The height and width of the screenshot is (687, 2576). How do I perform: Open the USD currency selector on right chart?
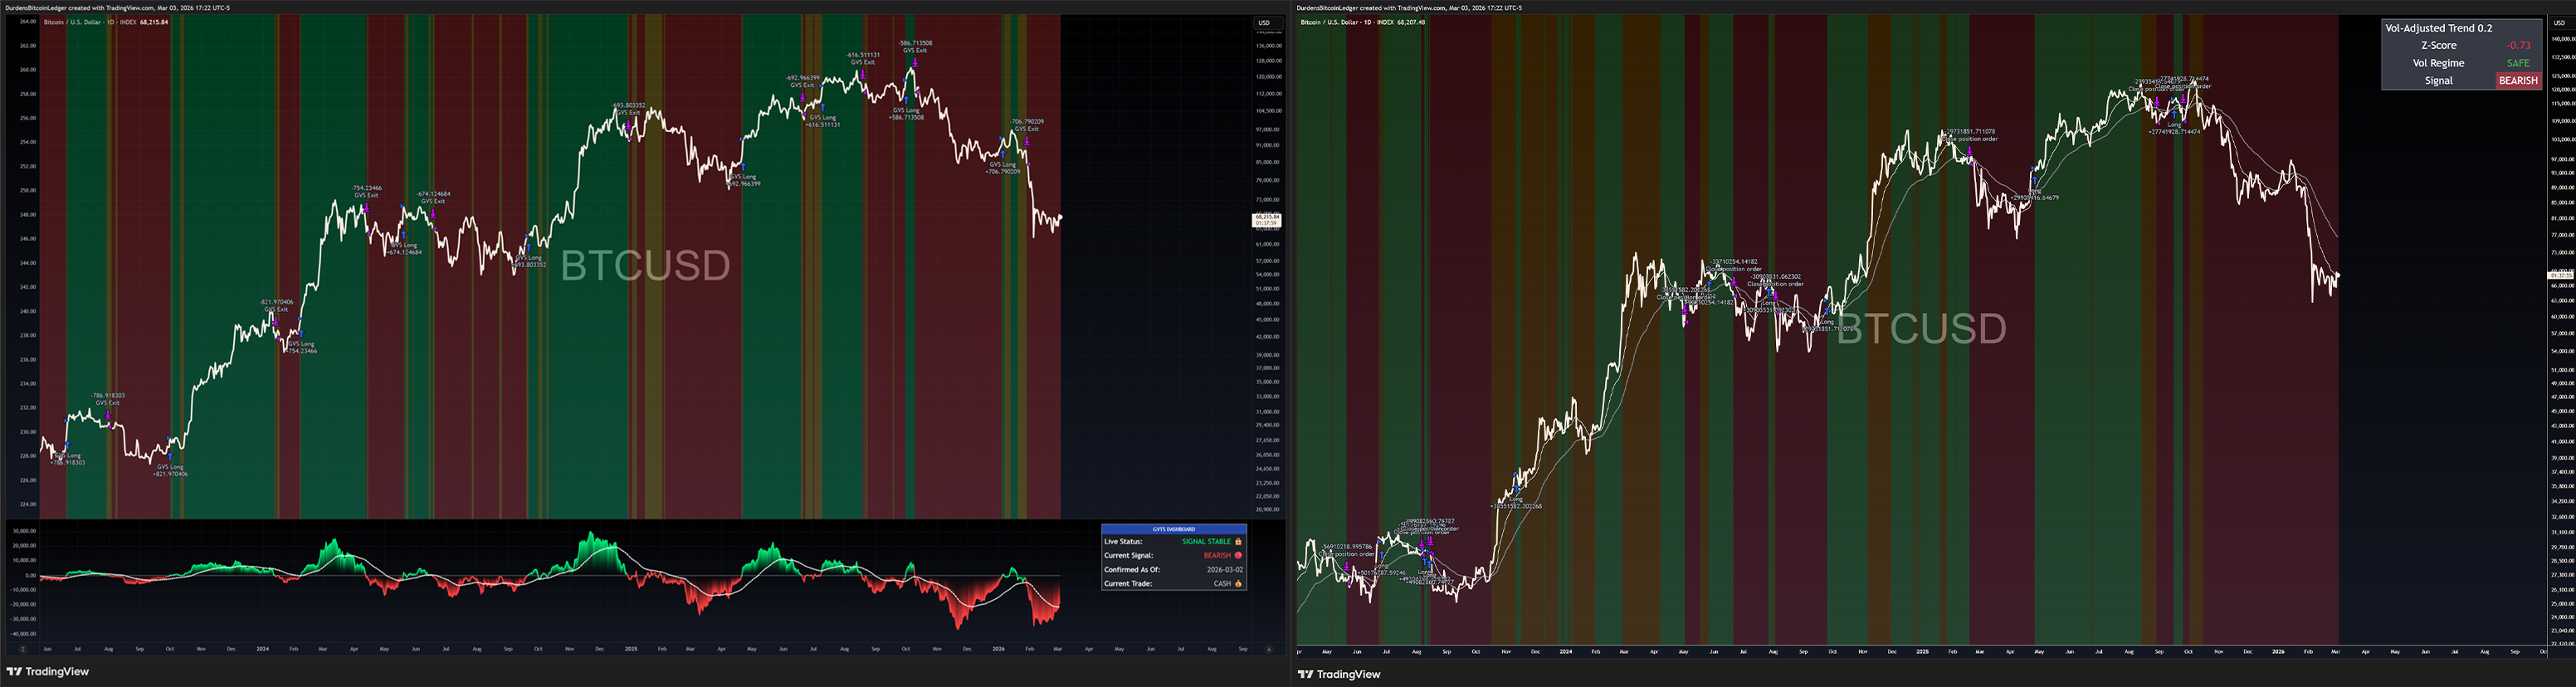click(2559, 23)
